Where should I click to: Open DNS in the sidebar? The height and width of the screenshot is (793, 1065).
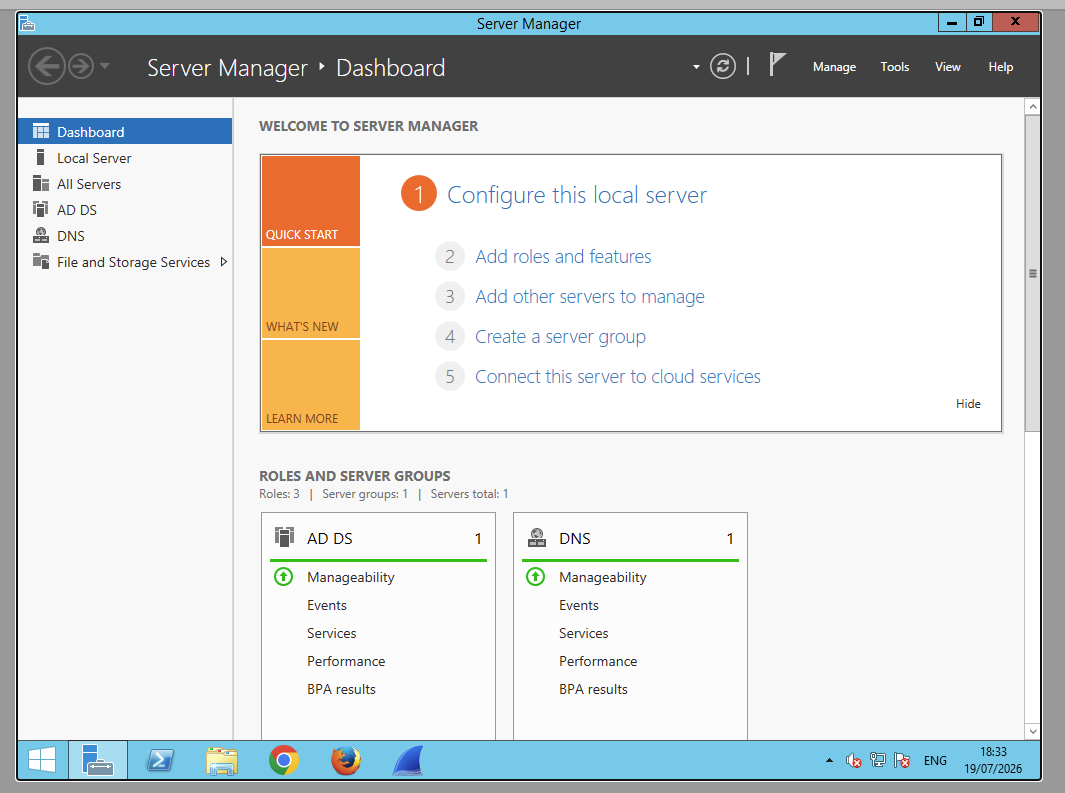125,236
